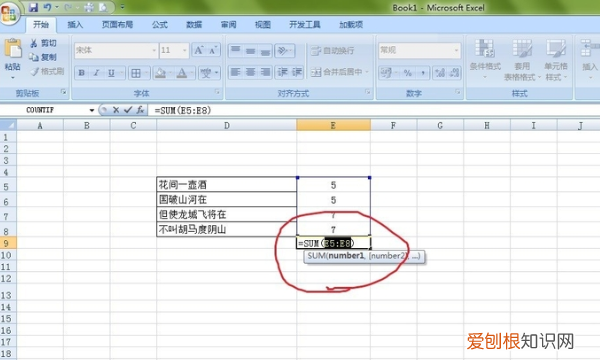This screenshot has width=600, height=360.
Task: Switch to 数据 tab
Action: pyautogui.click(x=194, y=25)
